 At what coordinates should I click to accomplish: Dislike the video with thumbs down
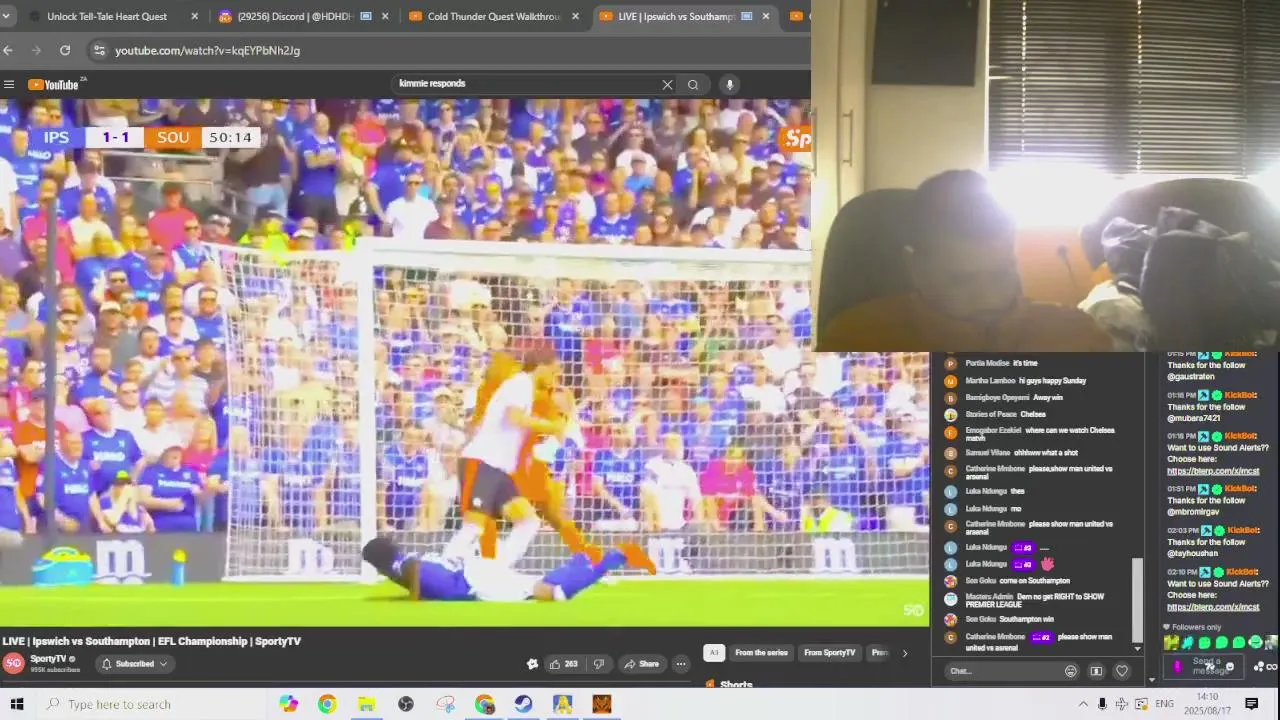coord(599,664)
